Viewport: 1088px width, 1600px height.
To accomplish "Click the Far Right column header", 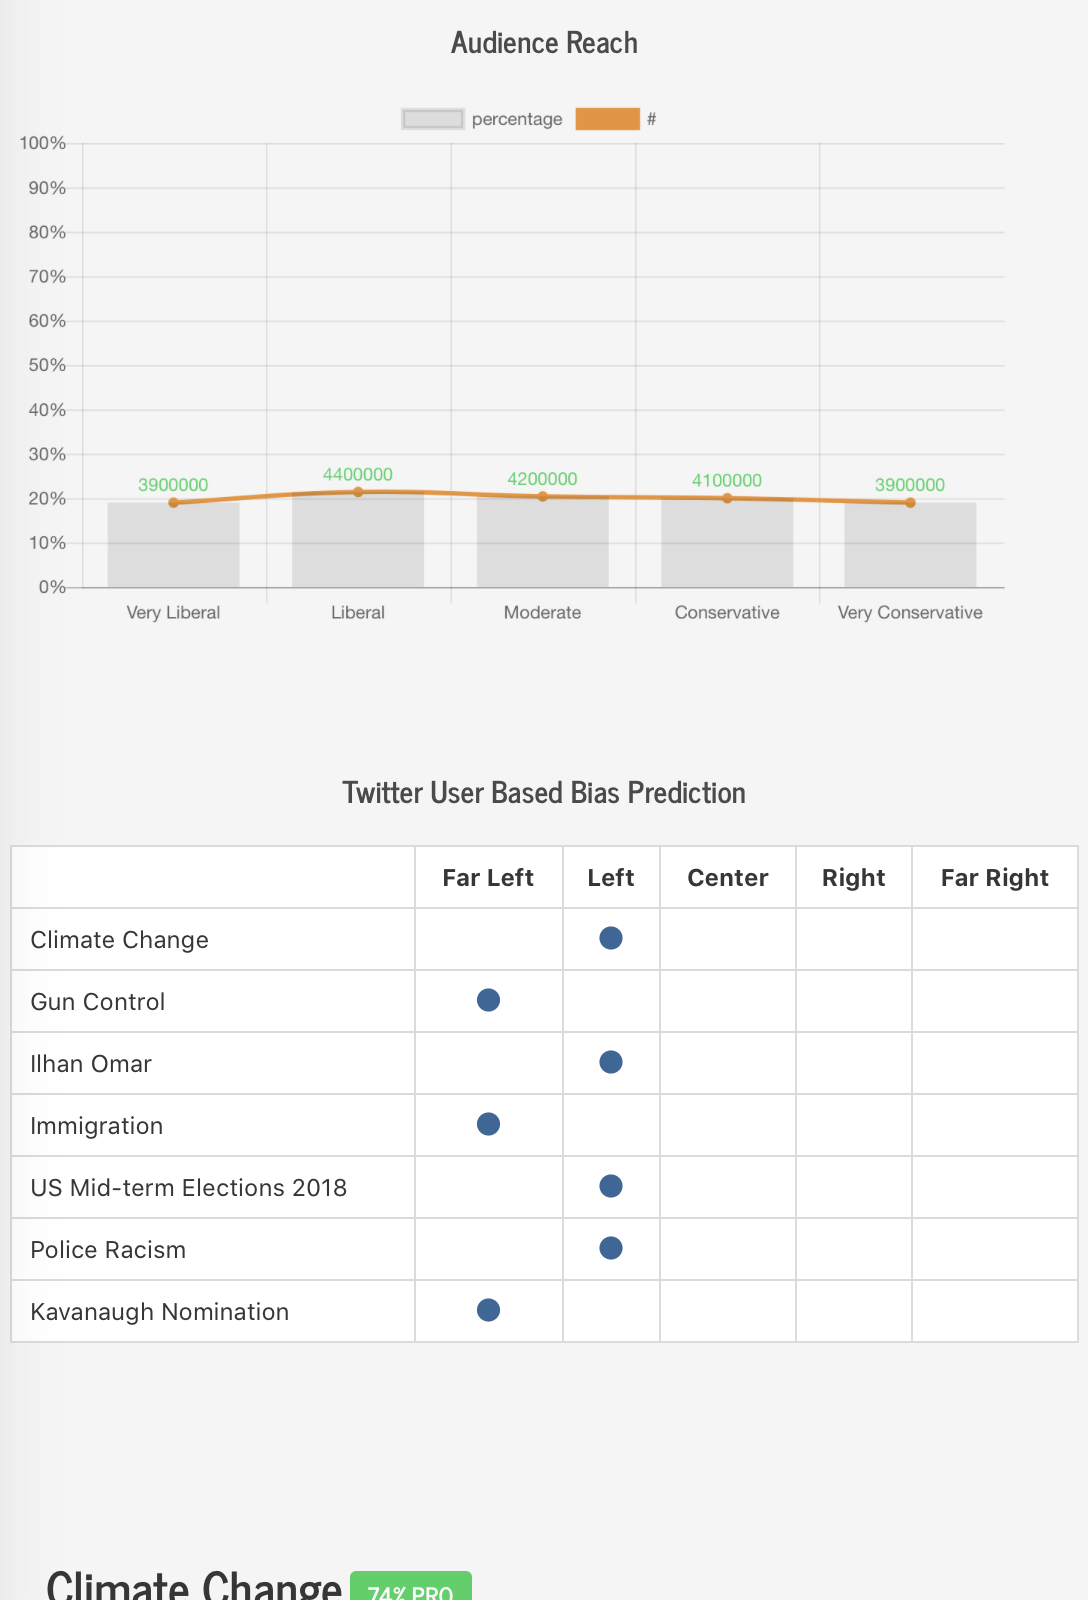I will pyautogui.click(x=995, y=878).
